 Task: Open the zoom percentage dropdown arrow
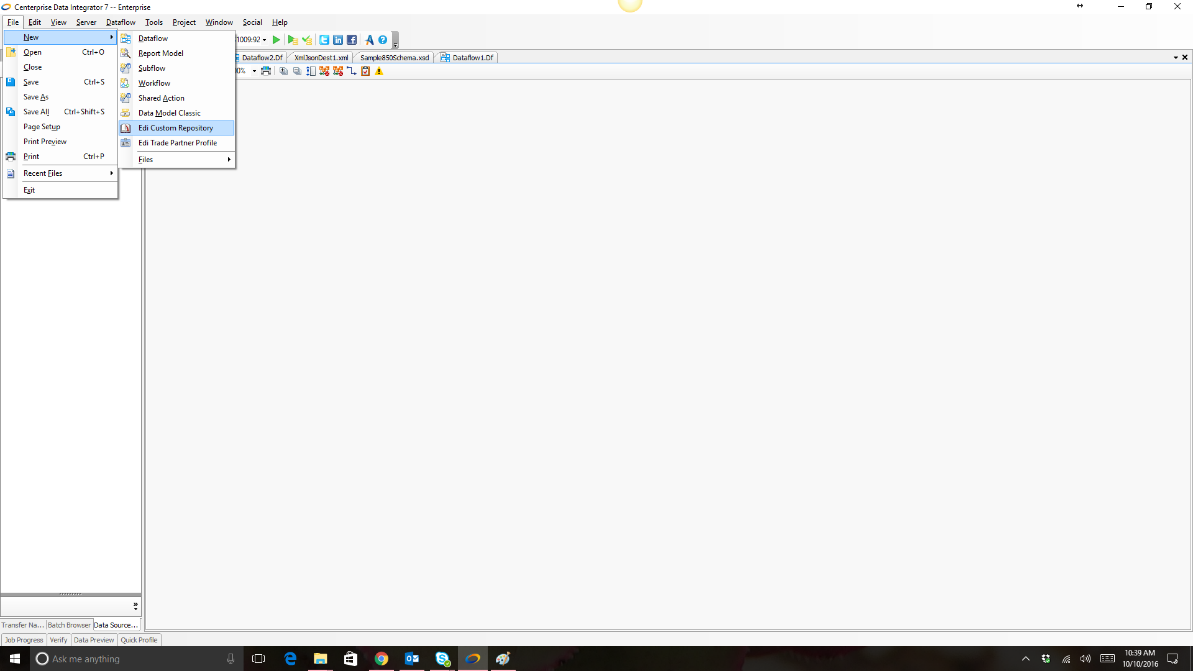coord(254,71)
